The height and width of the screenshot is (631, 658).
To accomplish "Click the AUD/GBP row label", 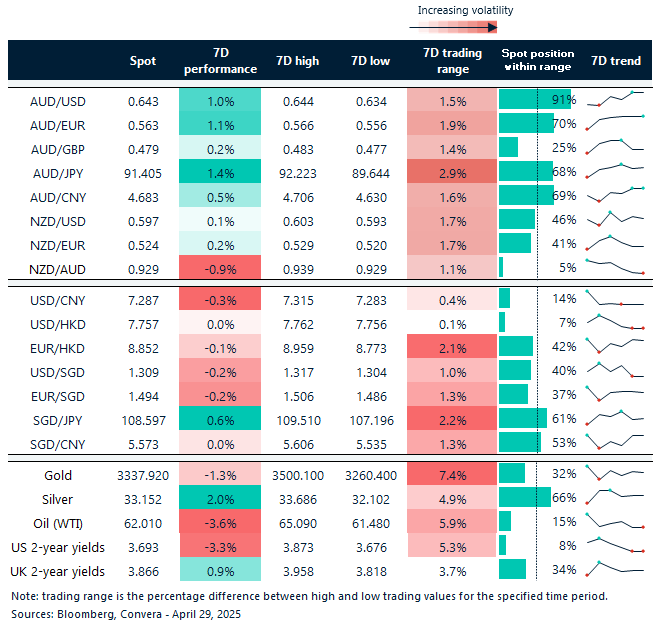I will [x=58, y=149].
